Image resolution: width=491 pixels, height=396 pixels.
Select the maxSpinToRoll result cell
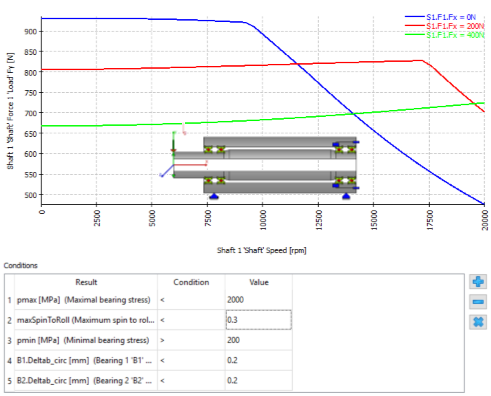click(x=86, y=320)
